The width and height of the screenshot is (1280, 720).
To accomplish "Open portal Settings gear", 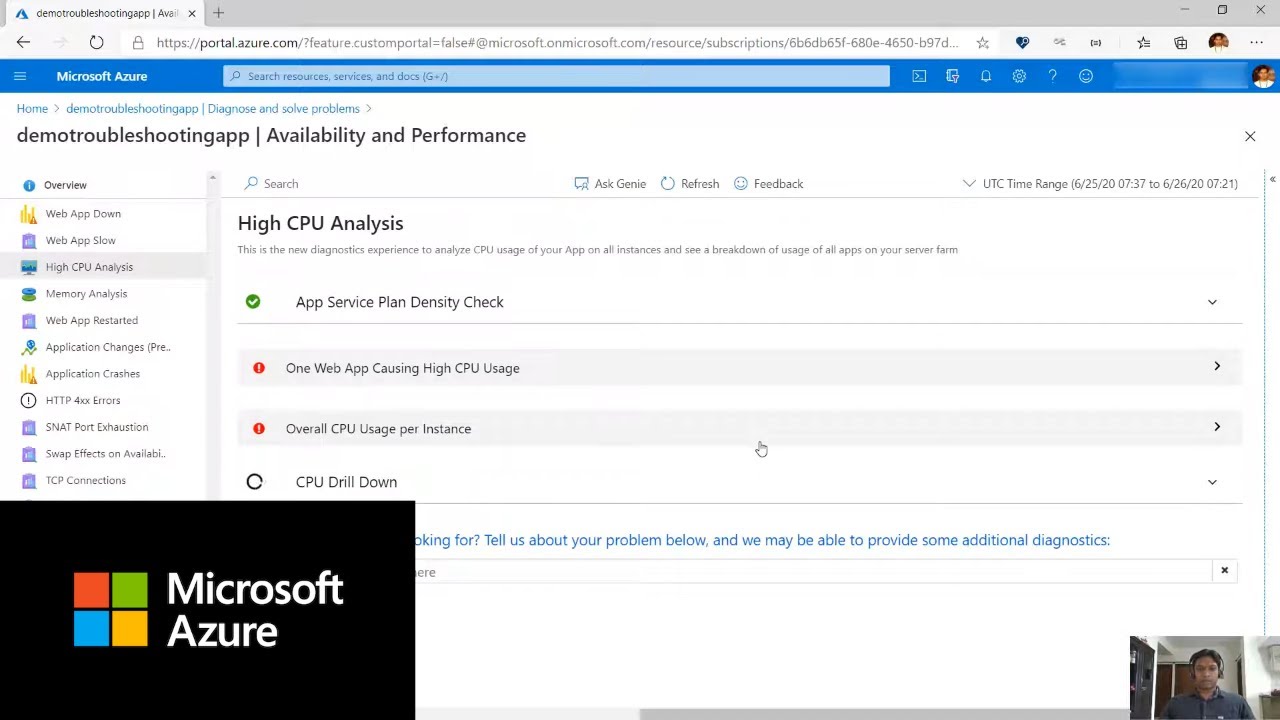I will pyautogui.click(x=1019, y=76).
